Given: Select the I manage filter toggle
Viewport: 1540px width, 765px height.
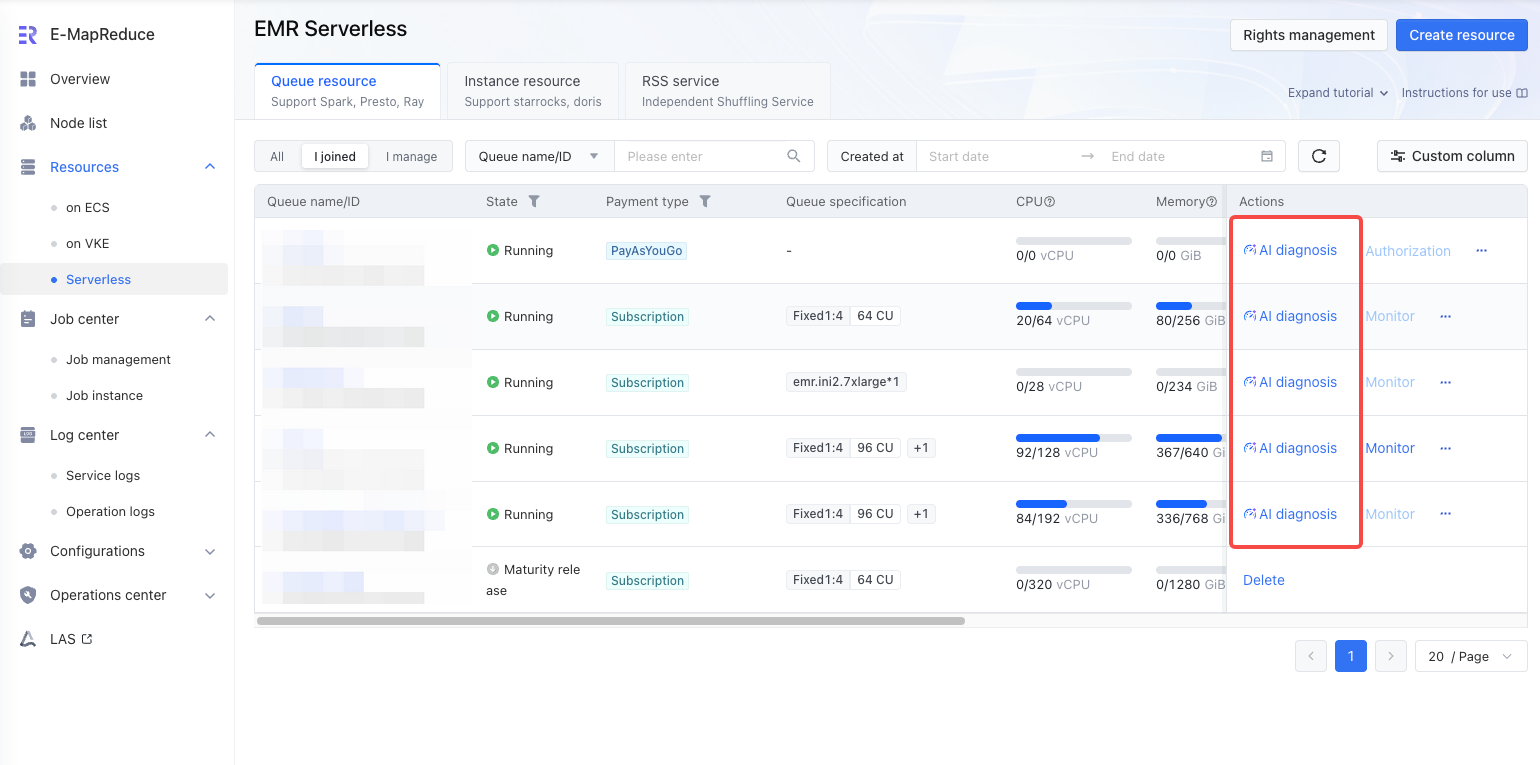Looking at the screenshot, I should click(x=411, y=156).
